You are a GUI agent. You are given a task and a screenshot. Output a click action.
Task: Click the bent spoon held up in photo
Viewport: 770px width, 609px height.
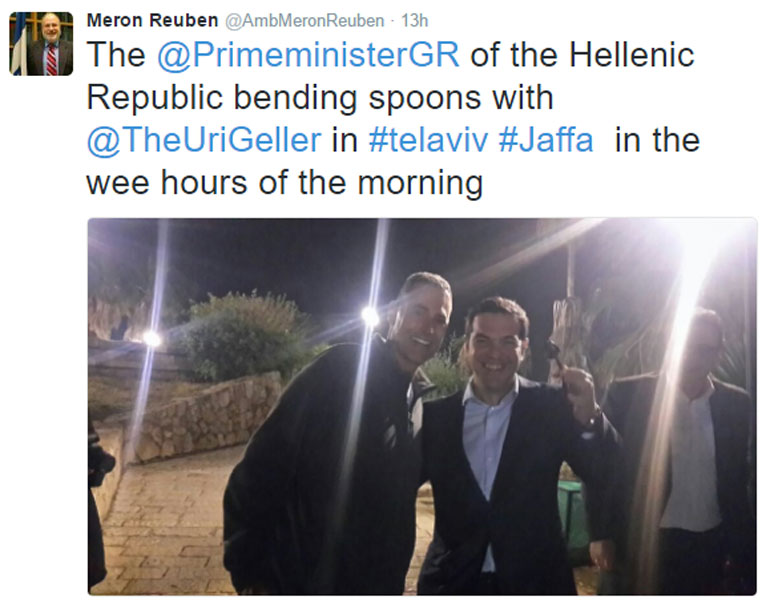click(x=554, y=351)
